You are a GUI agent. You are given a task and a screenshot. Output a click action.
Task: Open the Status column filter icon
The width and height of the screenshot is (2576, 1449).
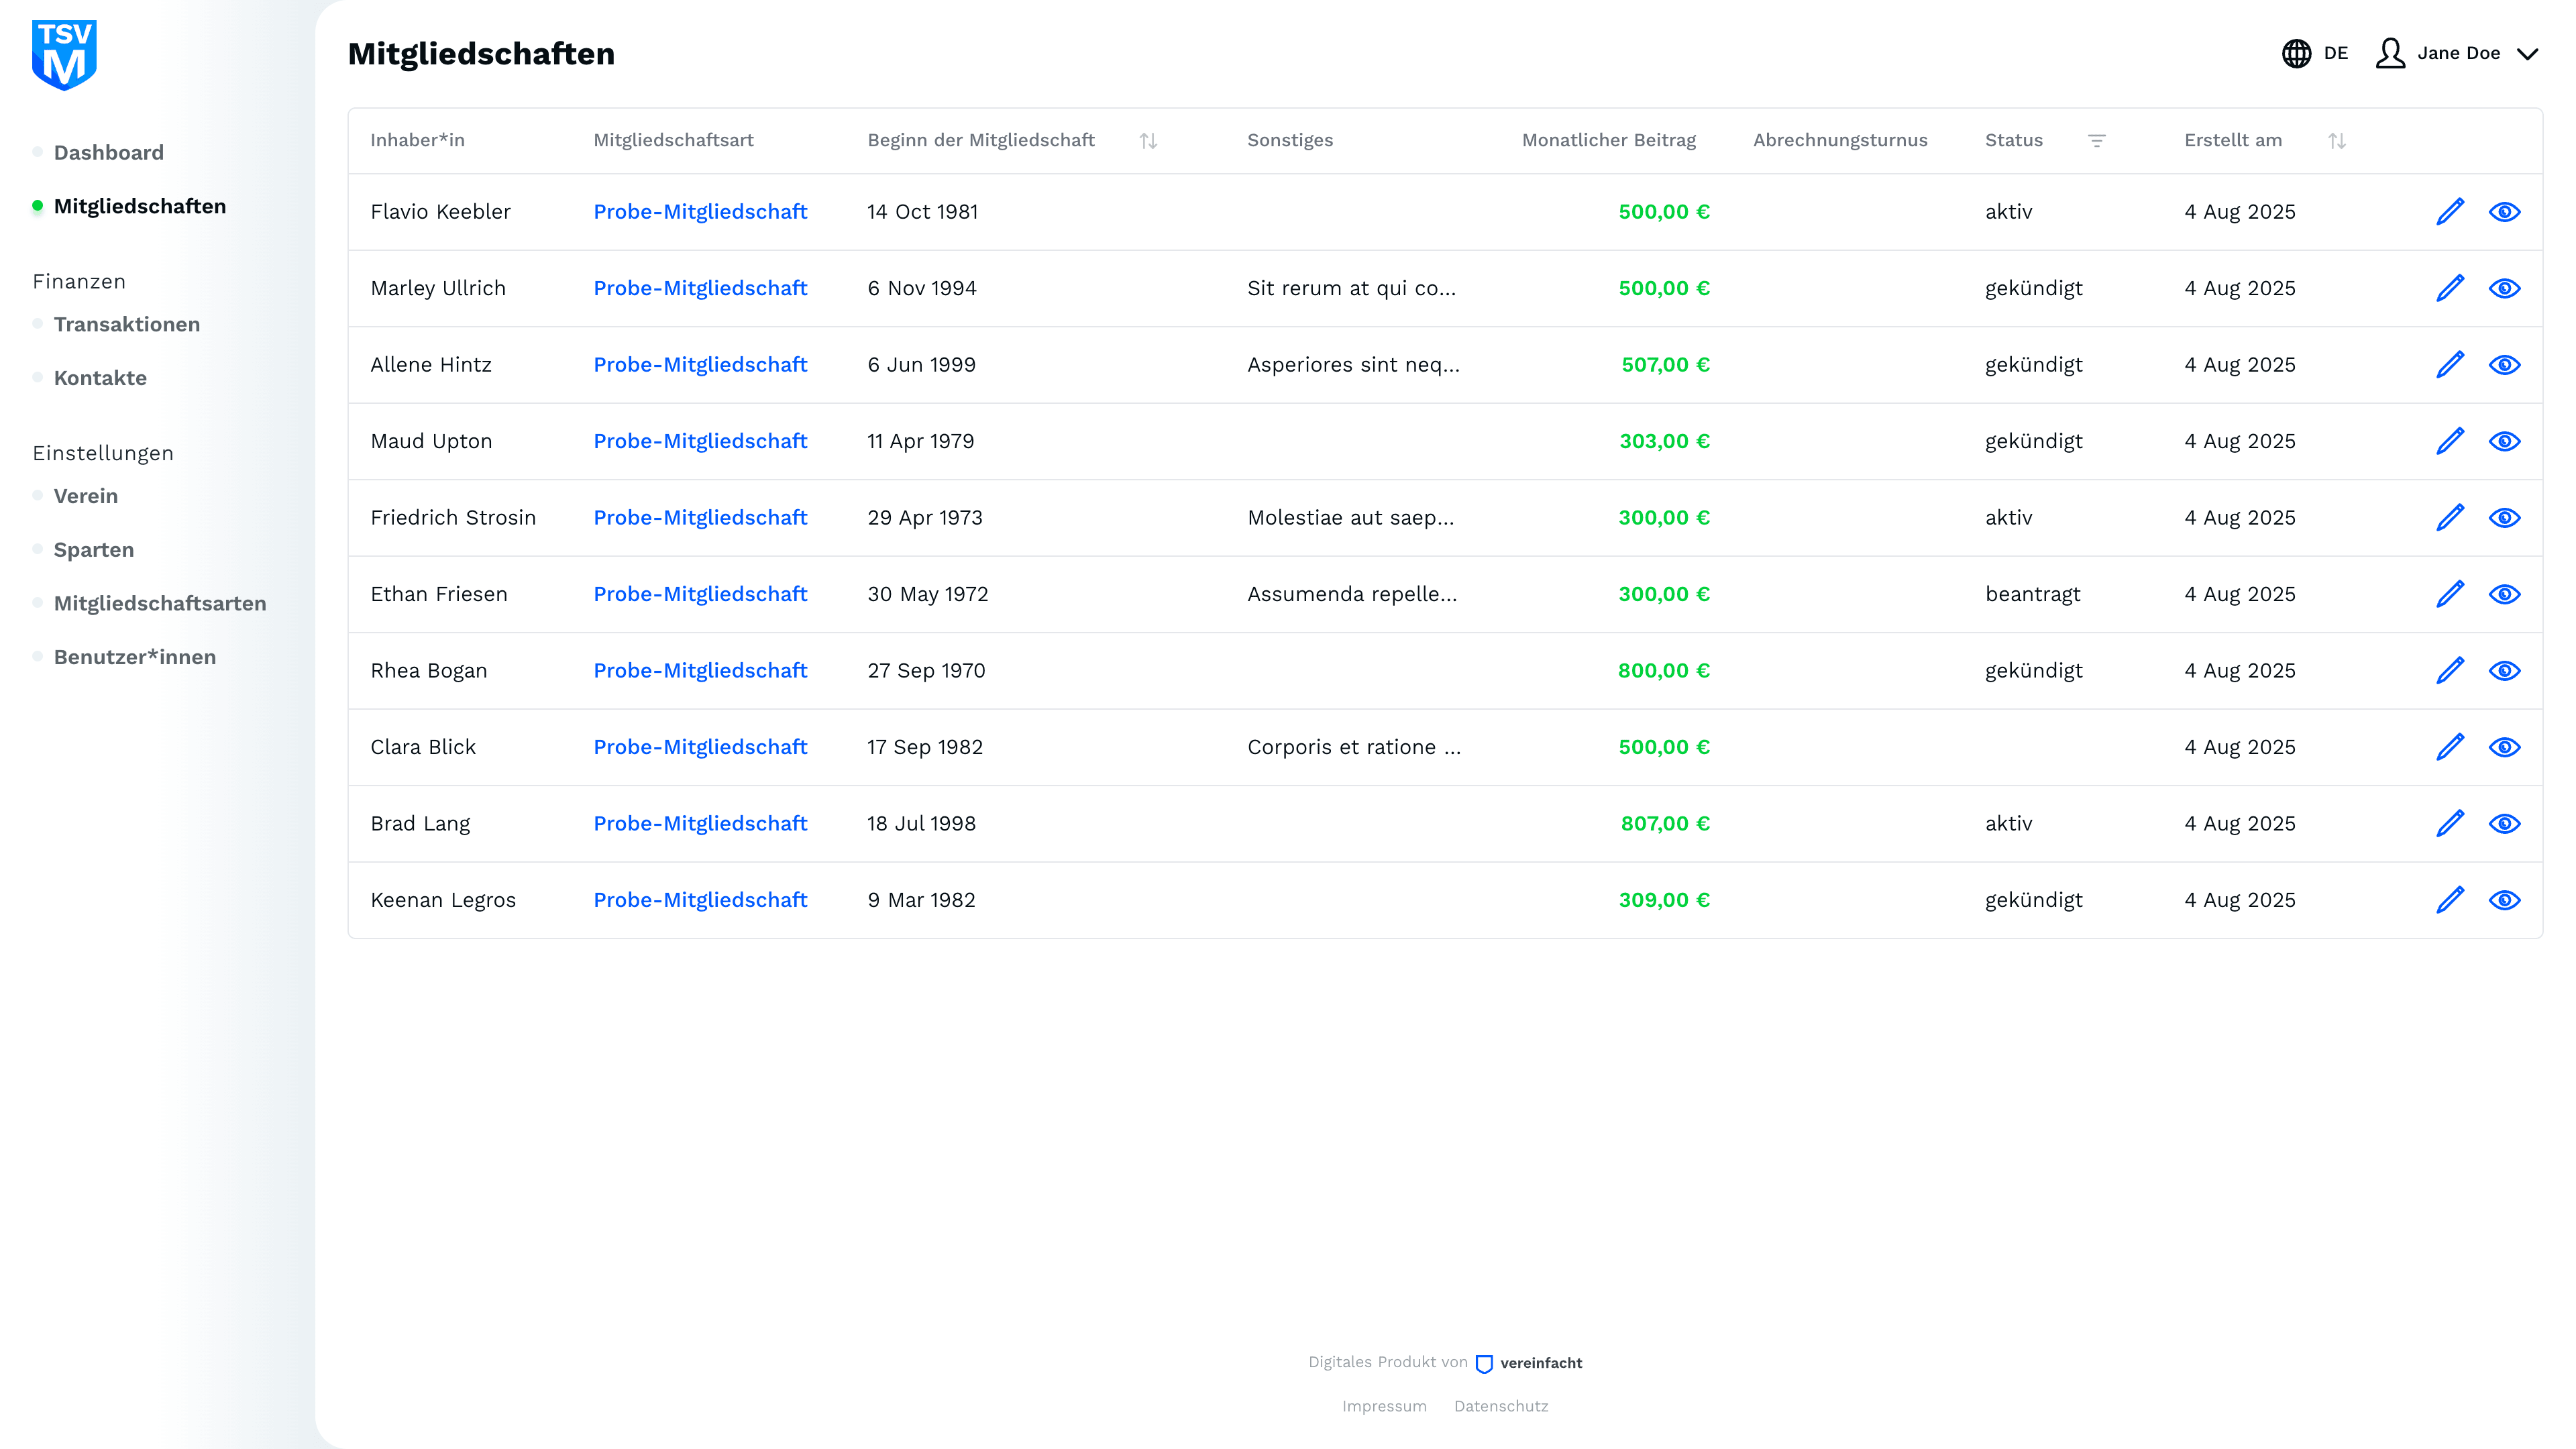point(2097,141)
